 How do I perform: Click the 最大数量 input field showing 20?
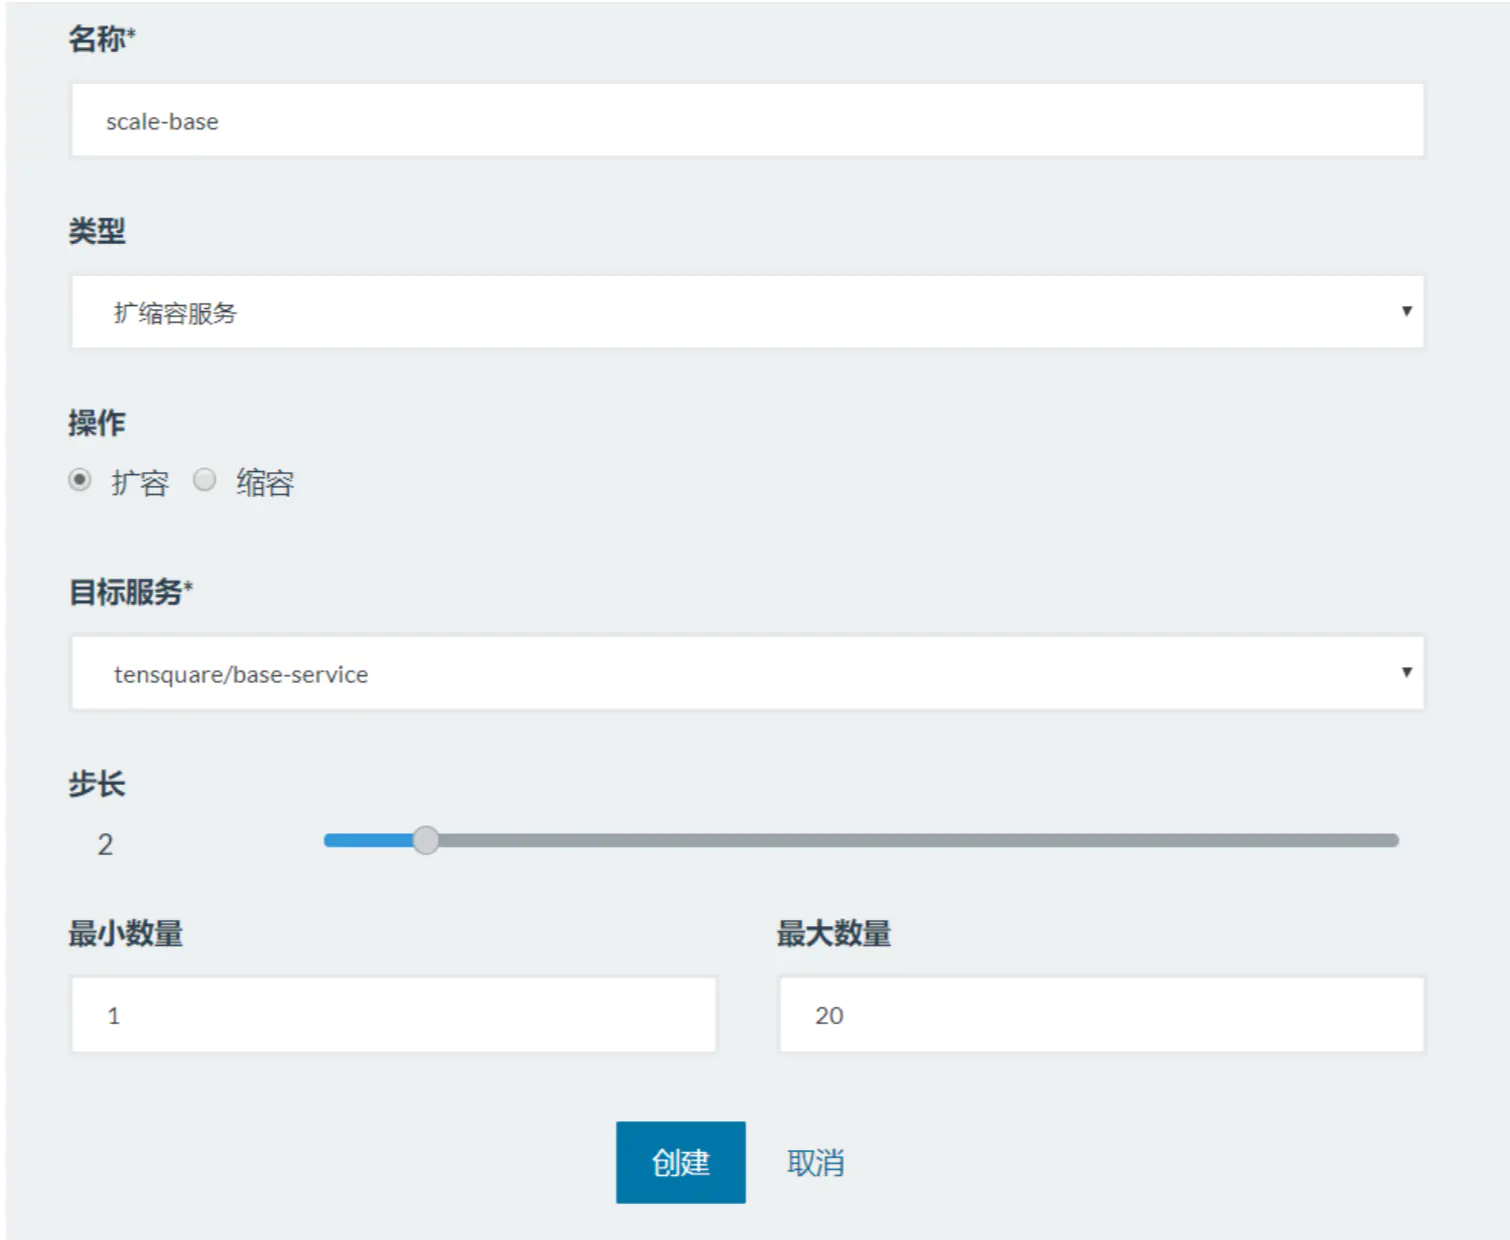click(1101, 1015)
